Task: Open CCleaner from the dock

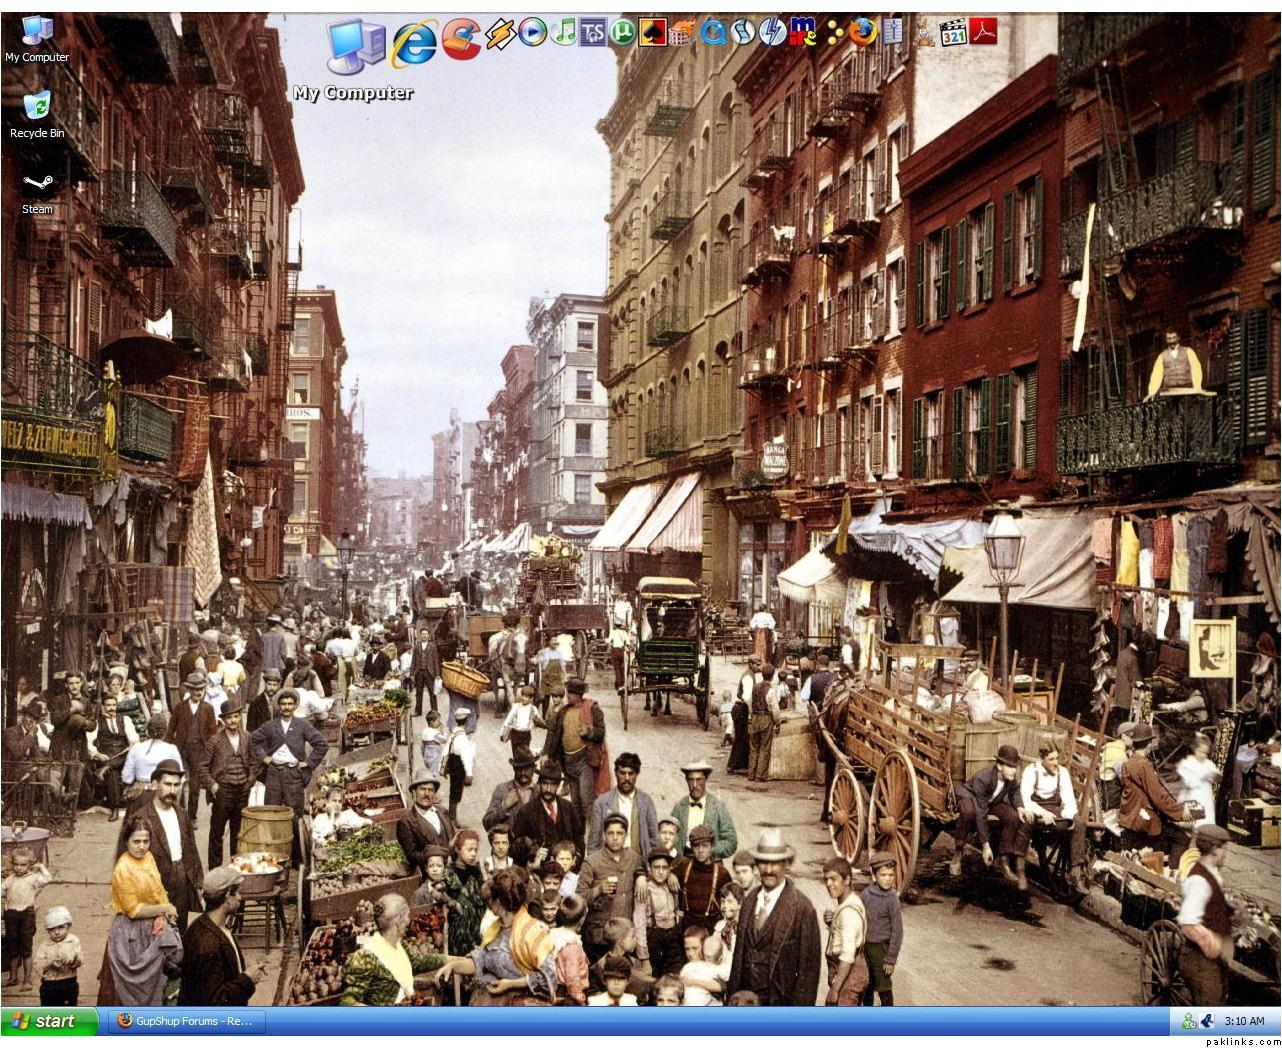Action: [460, 36]
